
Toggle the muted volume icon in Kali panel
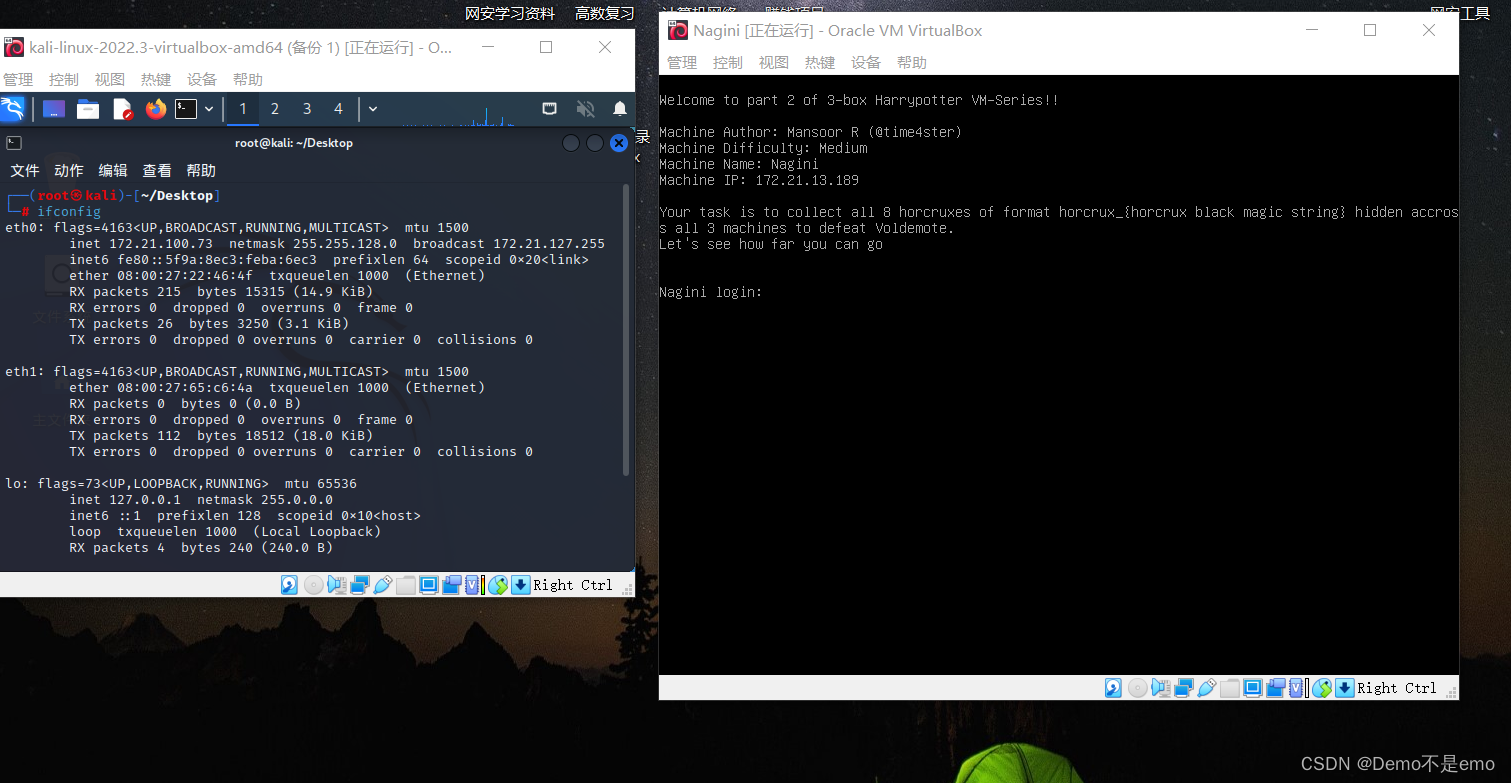(586, 109)
